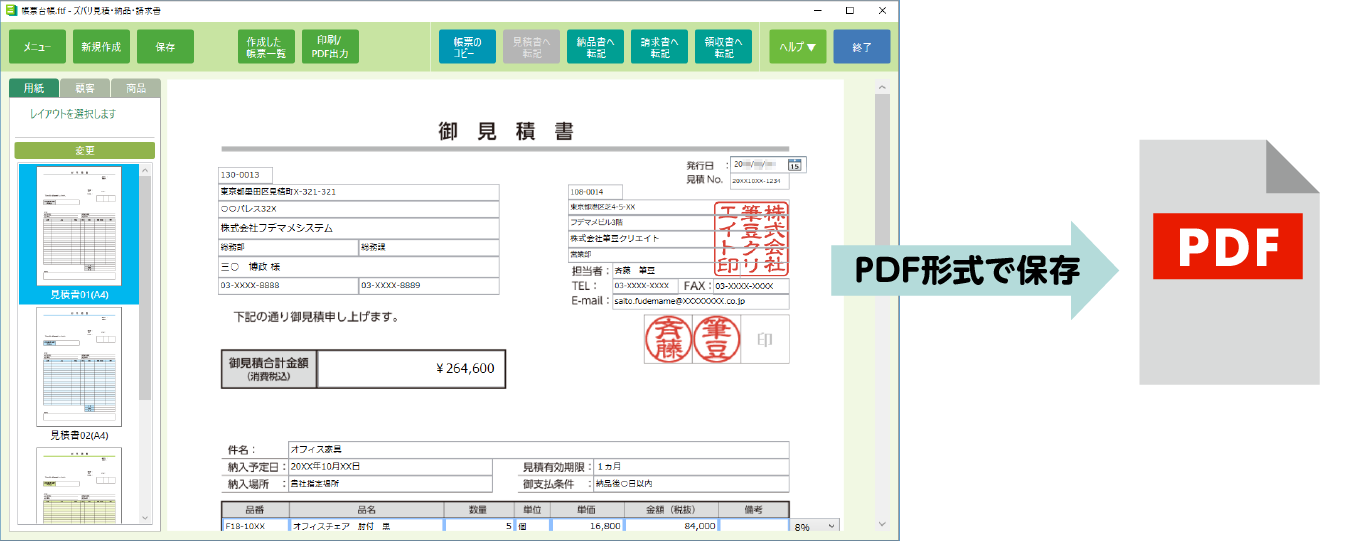Switch to the 商品 tab

(x=136, y=88)
